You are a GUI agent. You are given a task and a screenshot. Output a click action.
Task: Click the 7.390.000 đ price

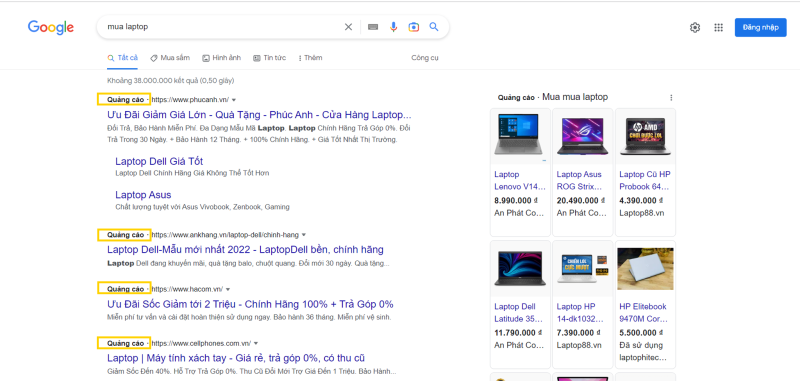579,333
